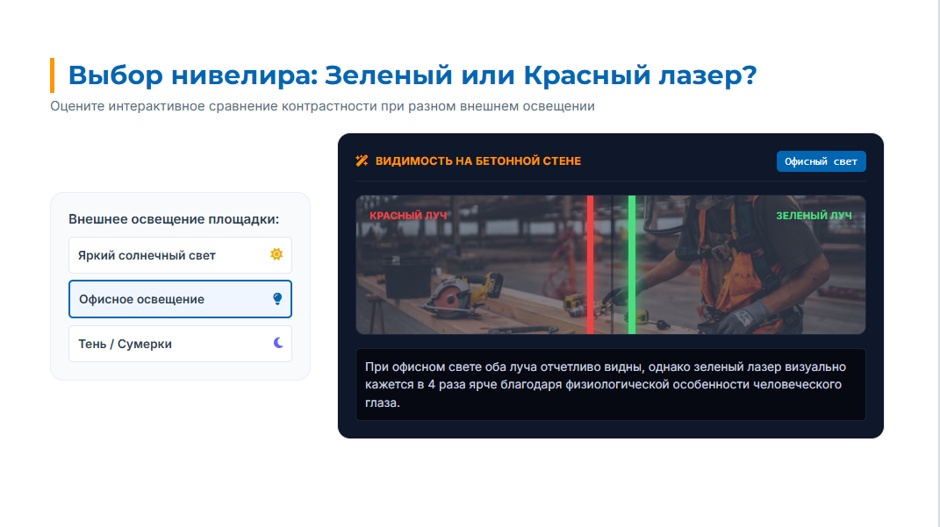Select the "Офисное освещение" lighting option
The height and width of the screenshot is (527, 940).
(180, 299)
